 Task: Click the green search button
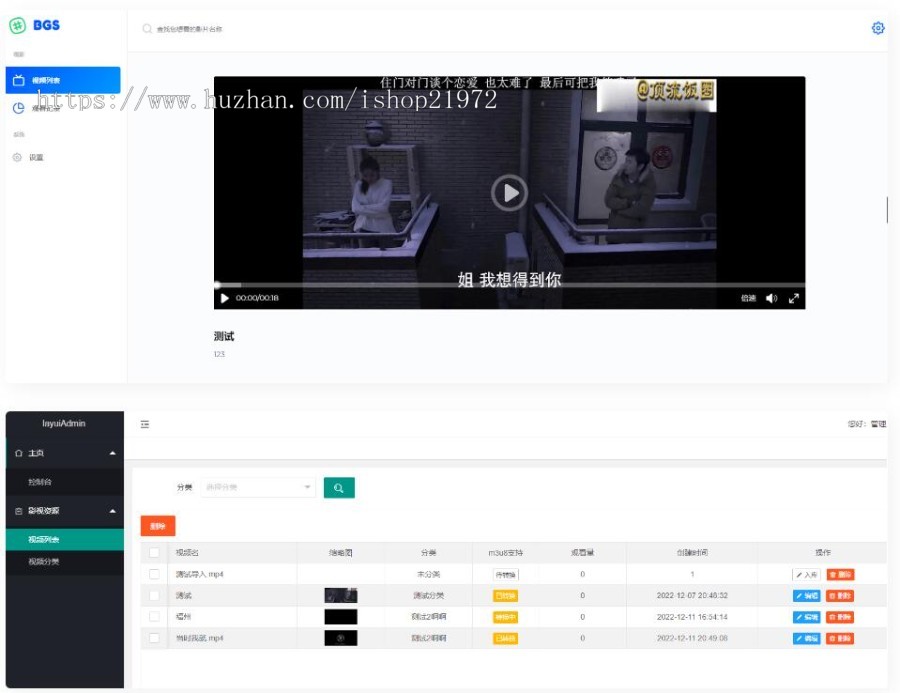(x=339, y=487)
